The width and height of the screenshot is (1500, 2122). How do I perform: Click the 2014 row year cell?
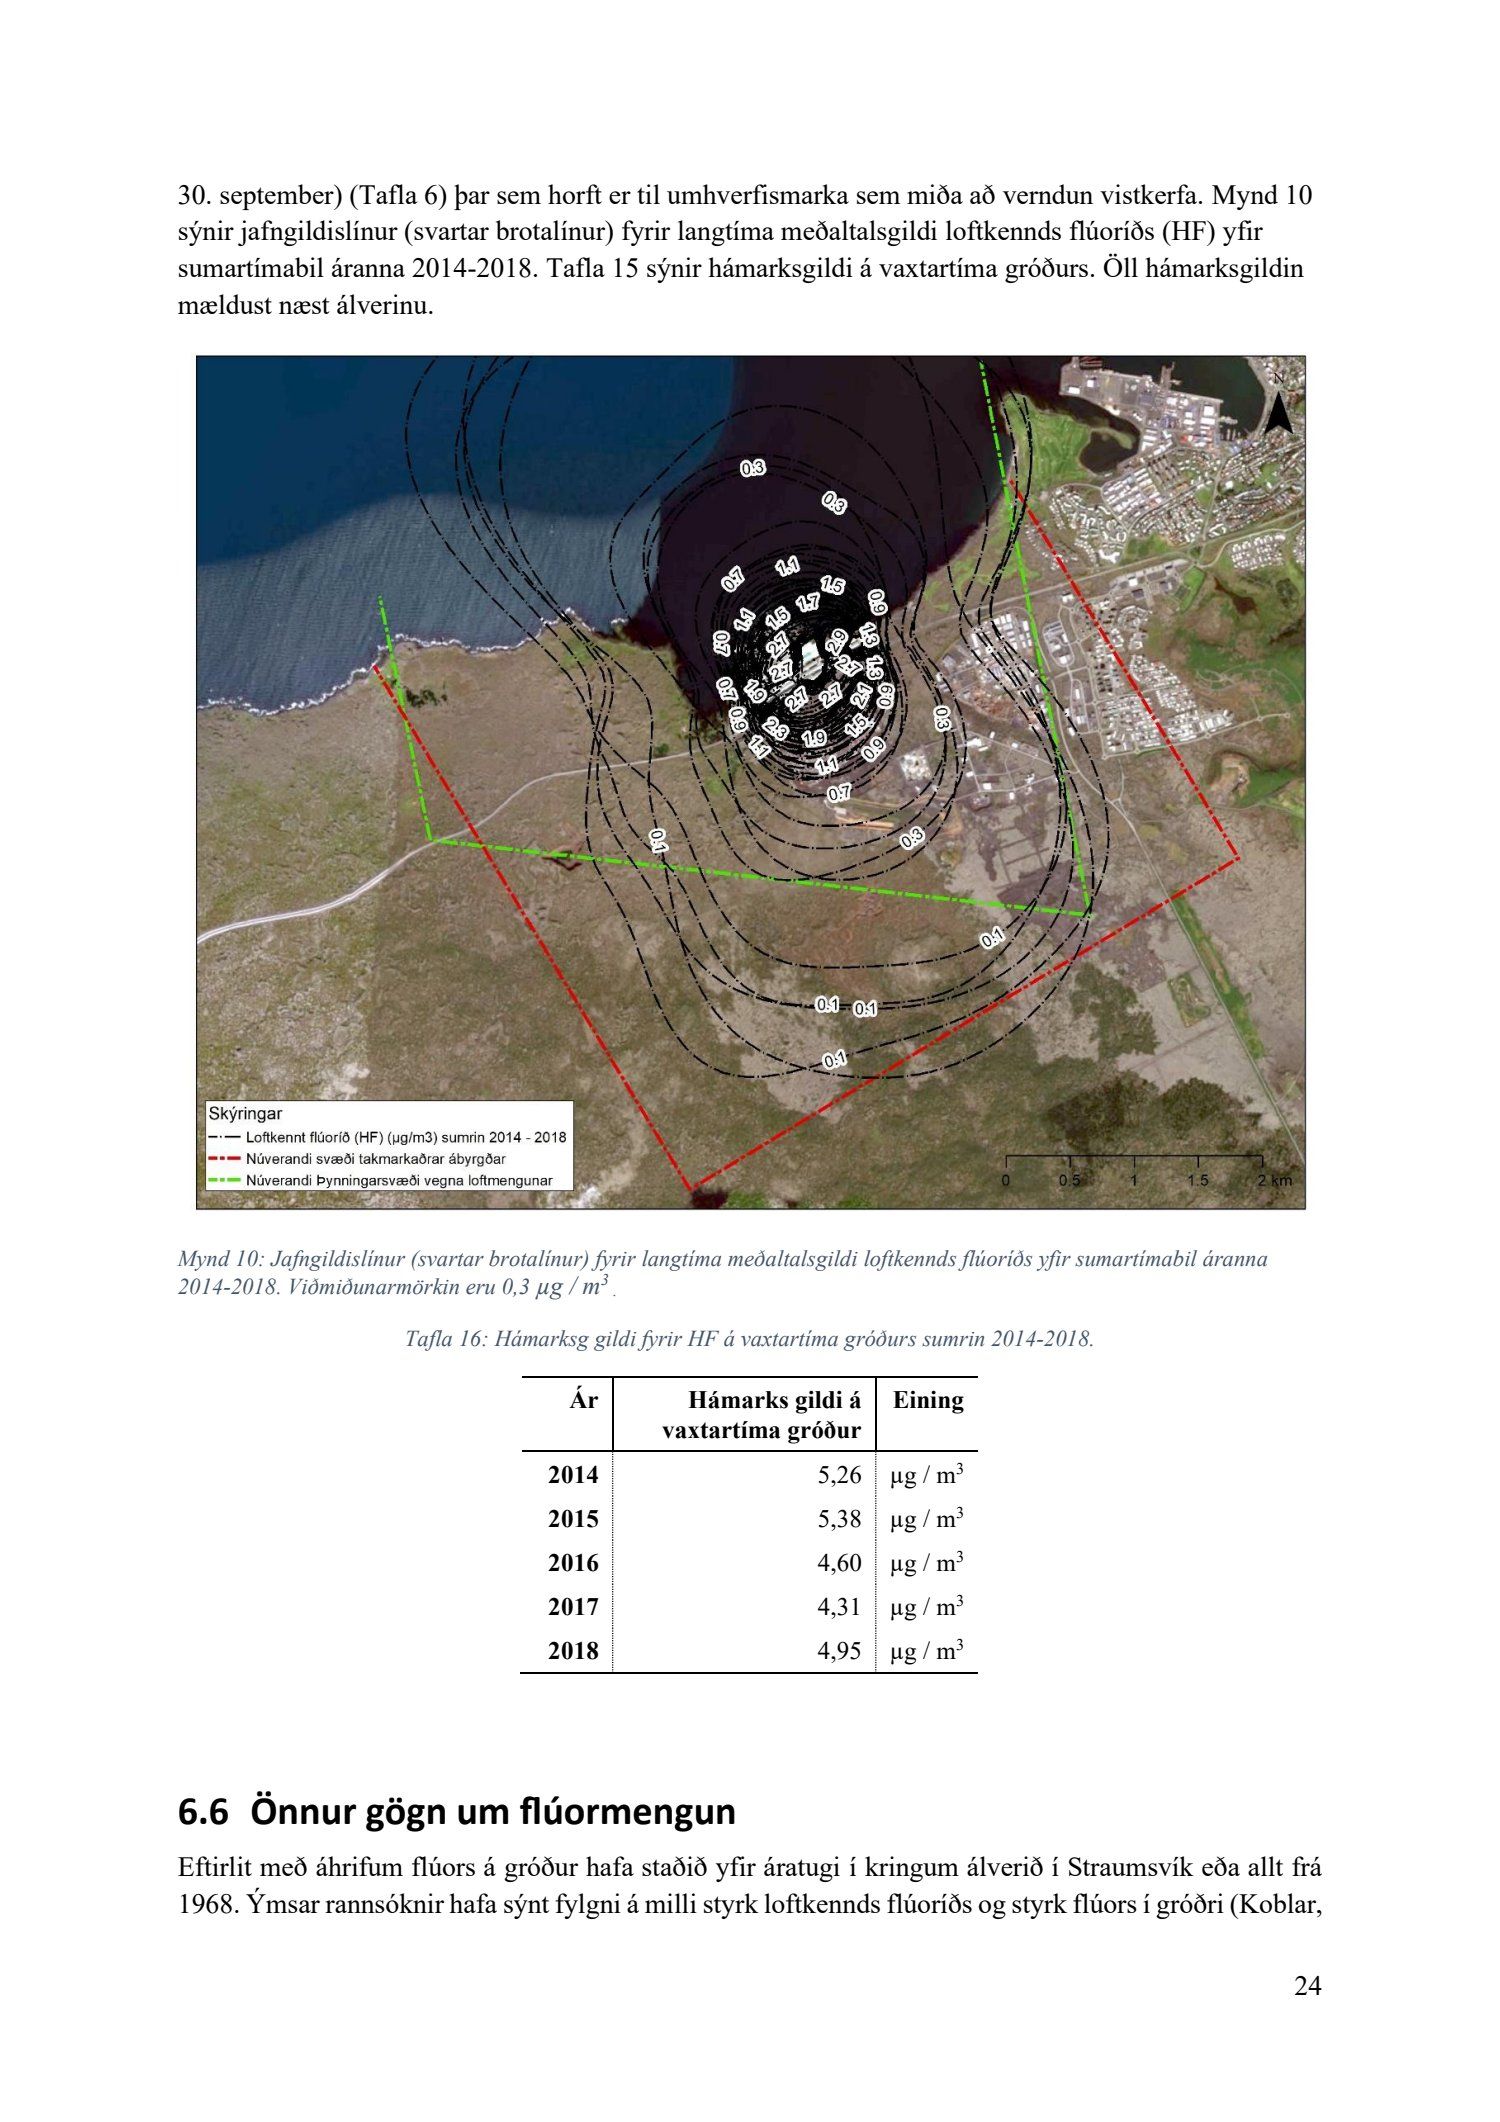(x=573, y=1475)
